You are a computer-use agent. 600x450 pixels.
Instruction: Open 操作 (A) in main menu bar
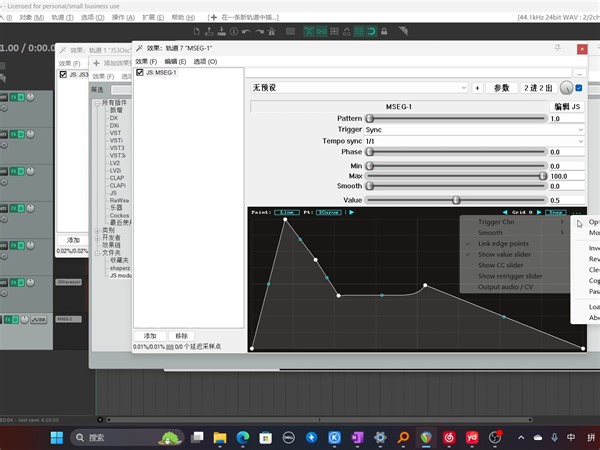point(123,17)
